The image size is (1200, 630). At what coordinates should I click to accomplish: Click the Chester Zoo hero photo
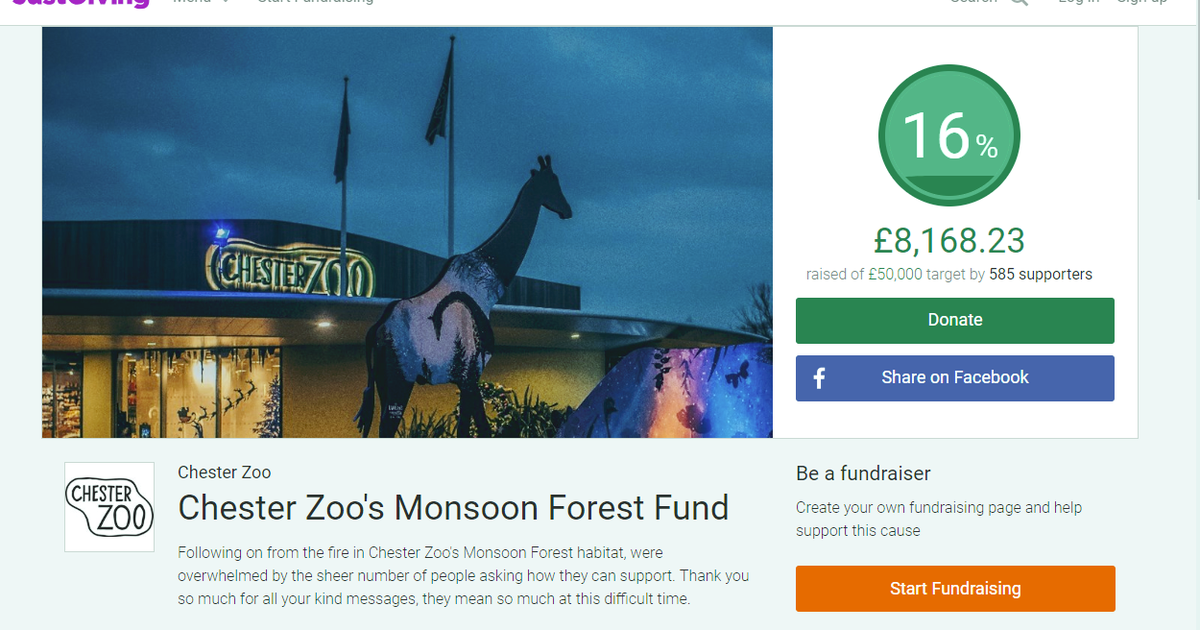pyautogui.click(x=407, y=232)
